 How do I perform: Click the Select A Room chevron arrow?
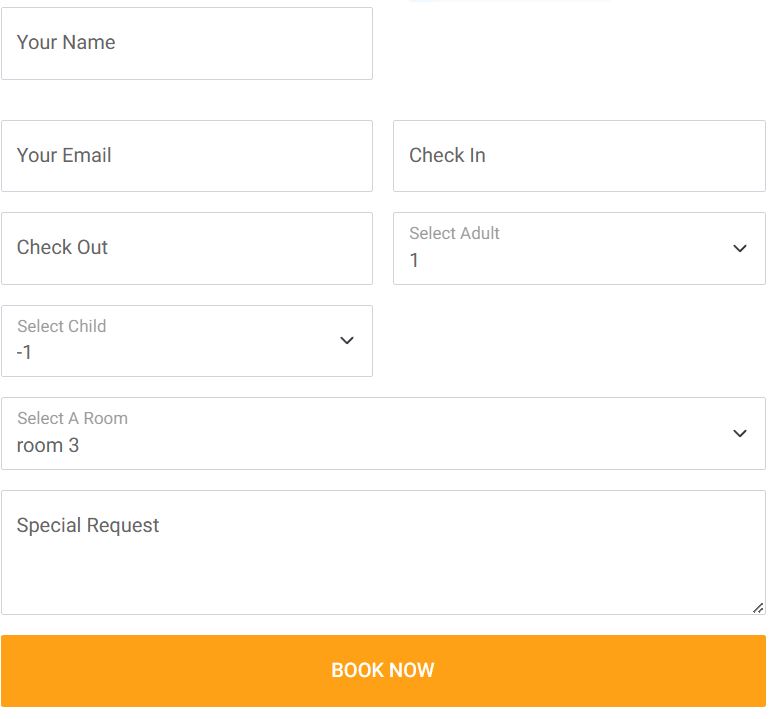[x=740, y=433]
